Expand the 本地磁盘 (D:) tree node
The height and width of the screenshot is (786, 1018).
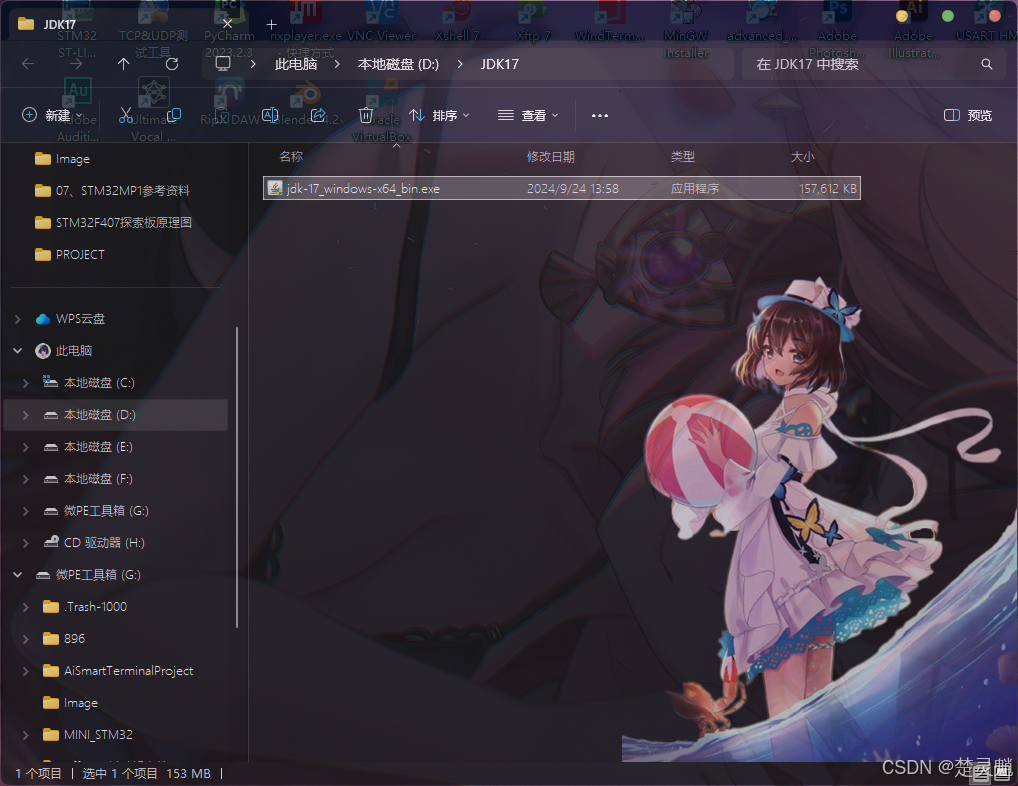25,415
